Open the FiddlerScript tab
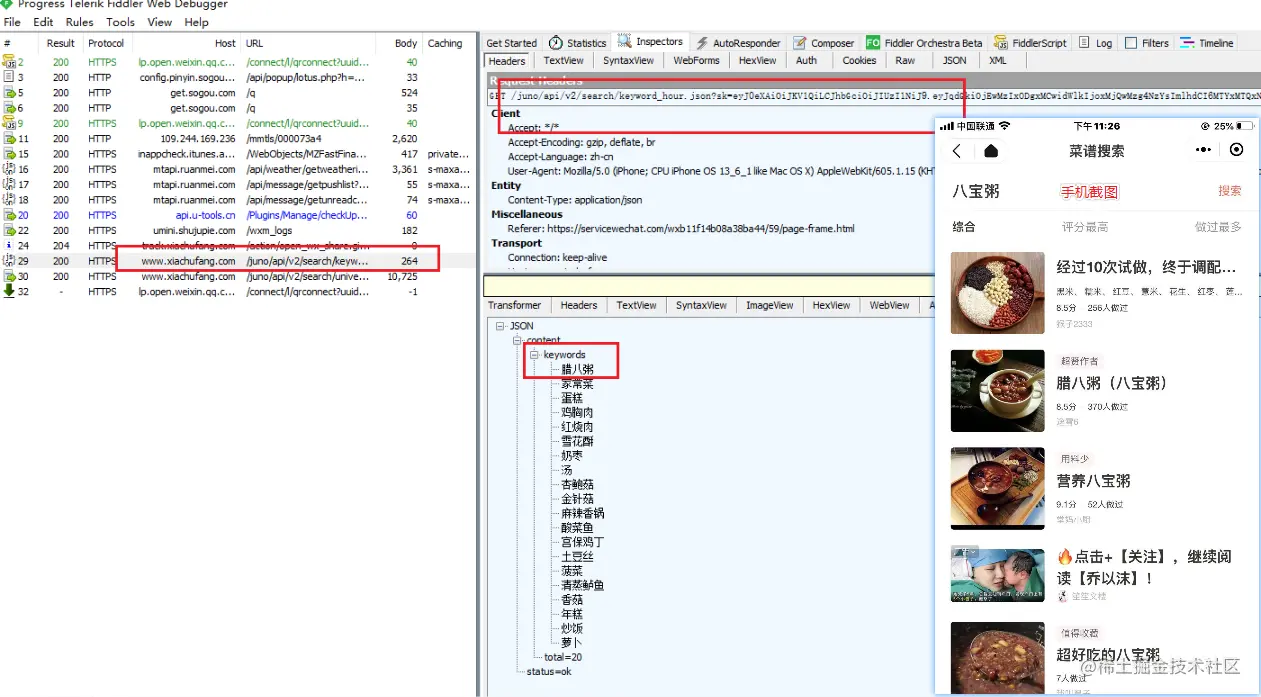Screen dimensions: 1261x697 pyautogui.click(x=1031, y=43)
